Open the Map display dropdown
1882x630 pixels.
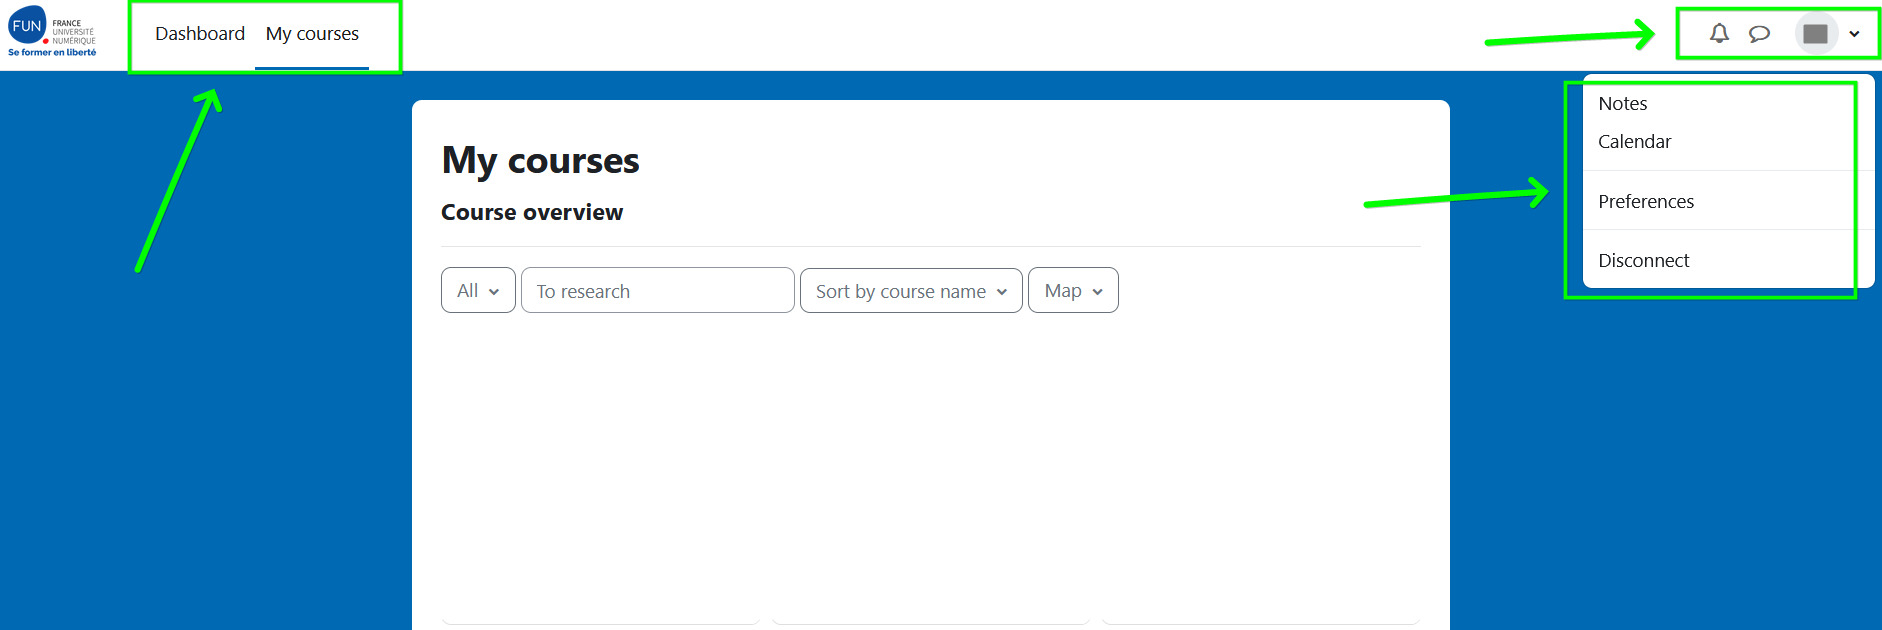pos(1072,291)
